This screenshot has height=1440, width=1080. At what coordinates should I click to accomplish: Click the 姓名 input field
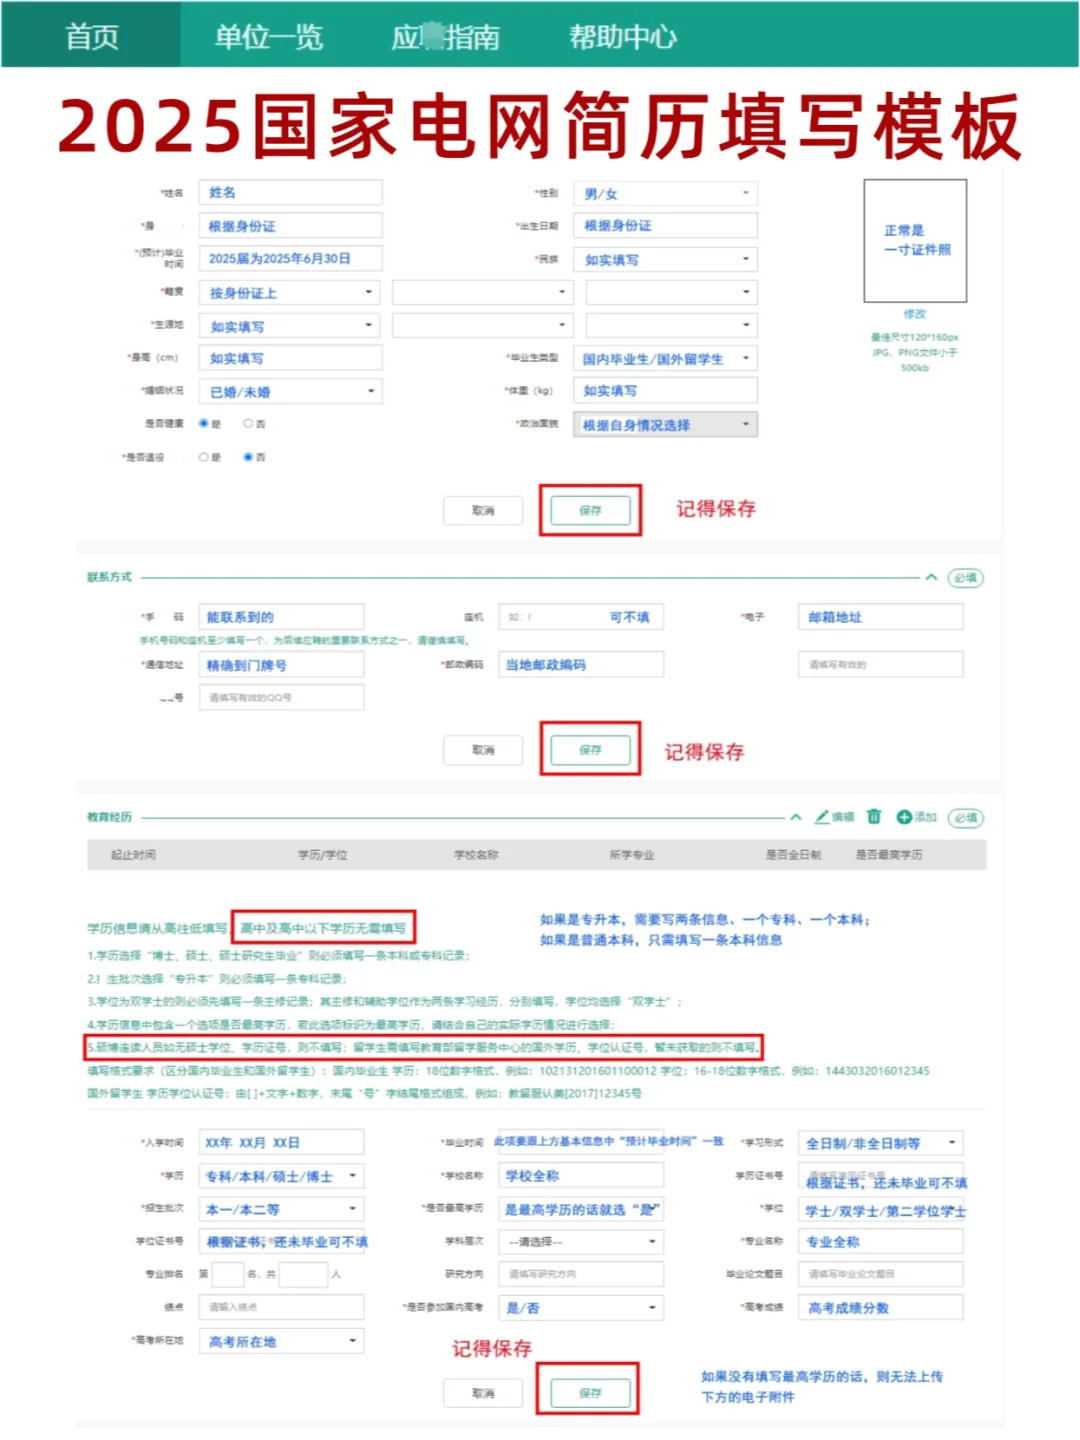(290, 192)
